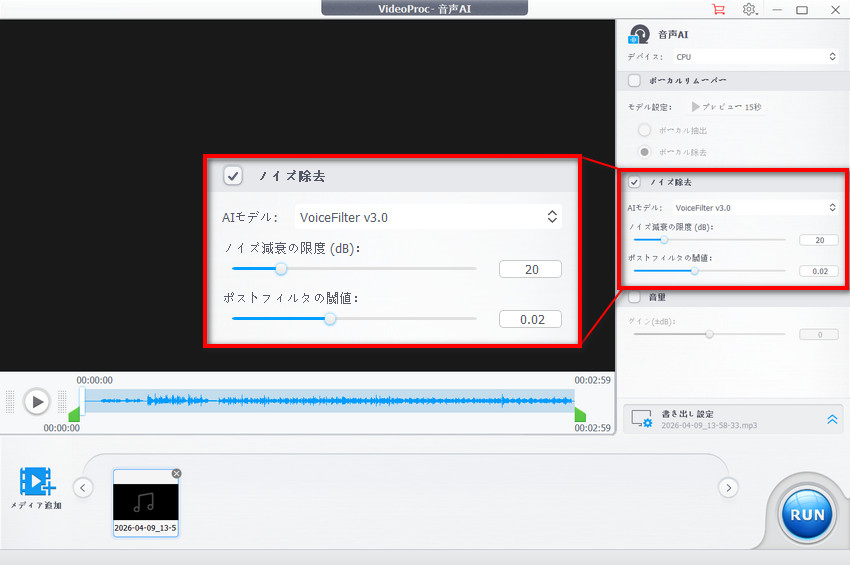This screenshot has width=850, height=565.
Task: Open the デバイス CPU dropdown
Action: point(756,56)
